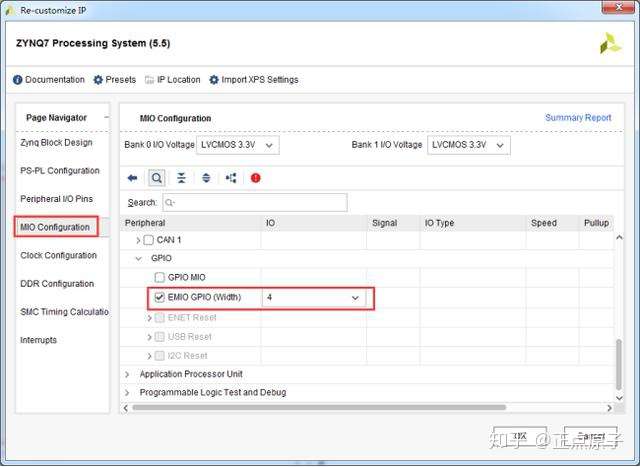Image resolution: width=640 pixels, height=467 pixels.
Task: Click the horizontal scrollbar thumb
Action: [x=319, y=407]
